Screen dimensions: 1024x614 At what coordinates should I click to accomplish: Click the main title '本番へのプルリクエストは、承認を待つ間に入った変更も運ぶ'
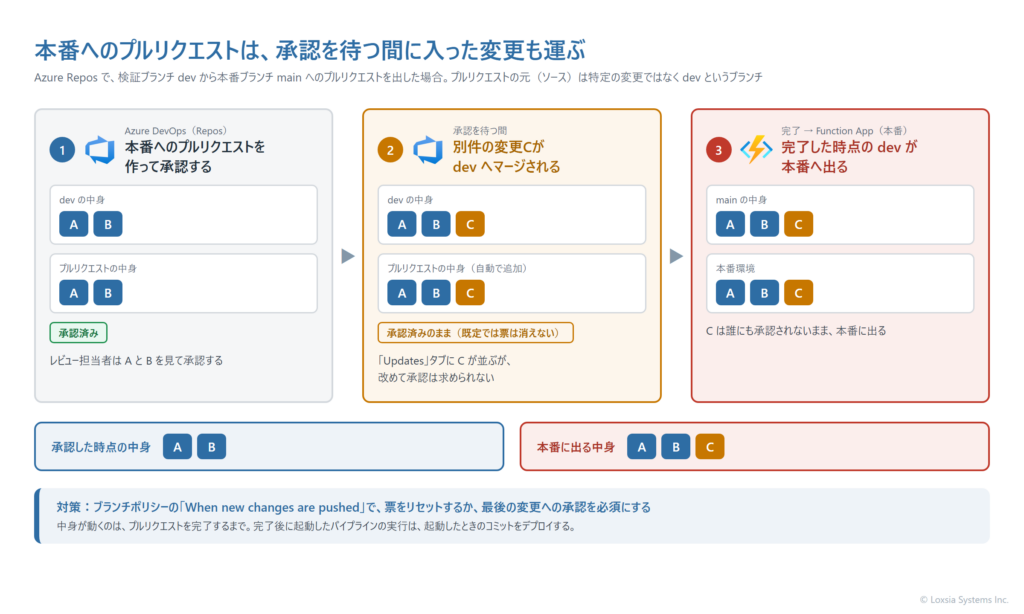pyautogui.click(x=310, y=50)
